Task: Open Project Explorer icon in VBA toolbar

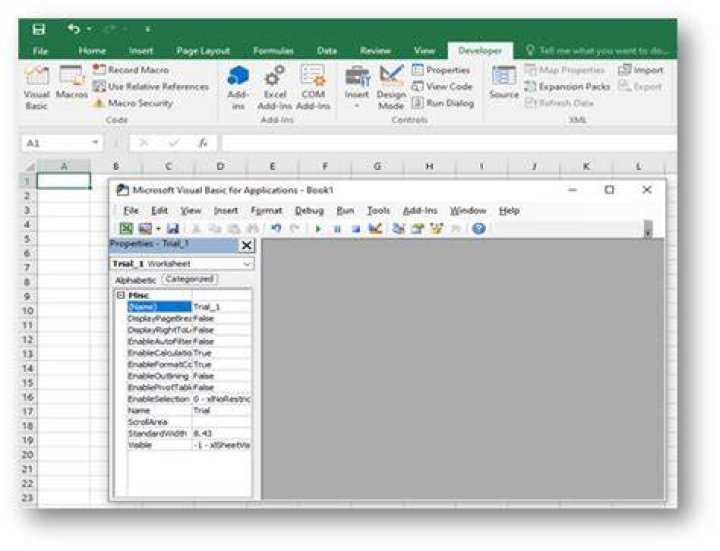Action: coord(398,228)
